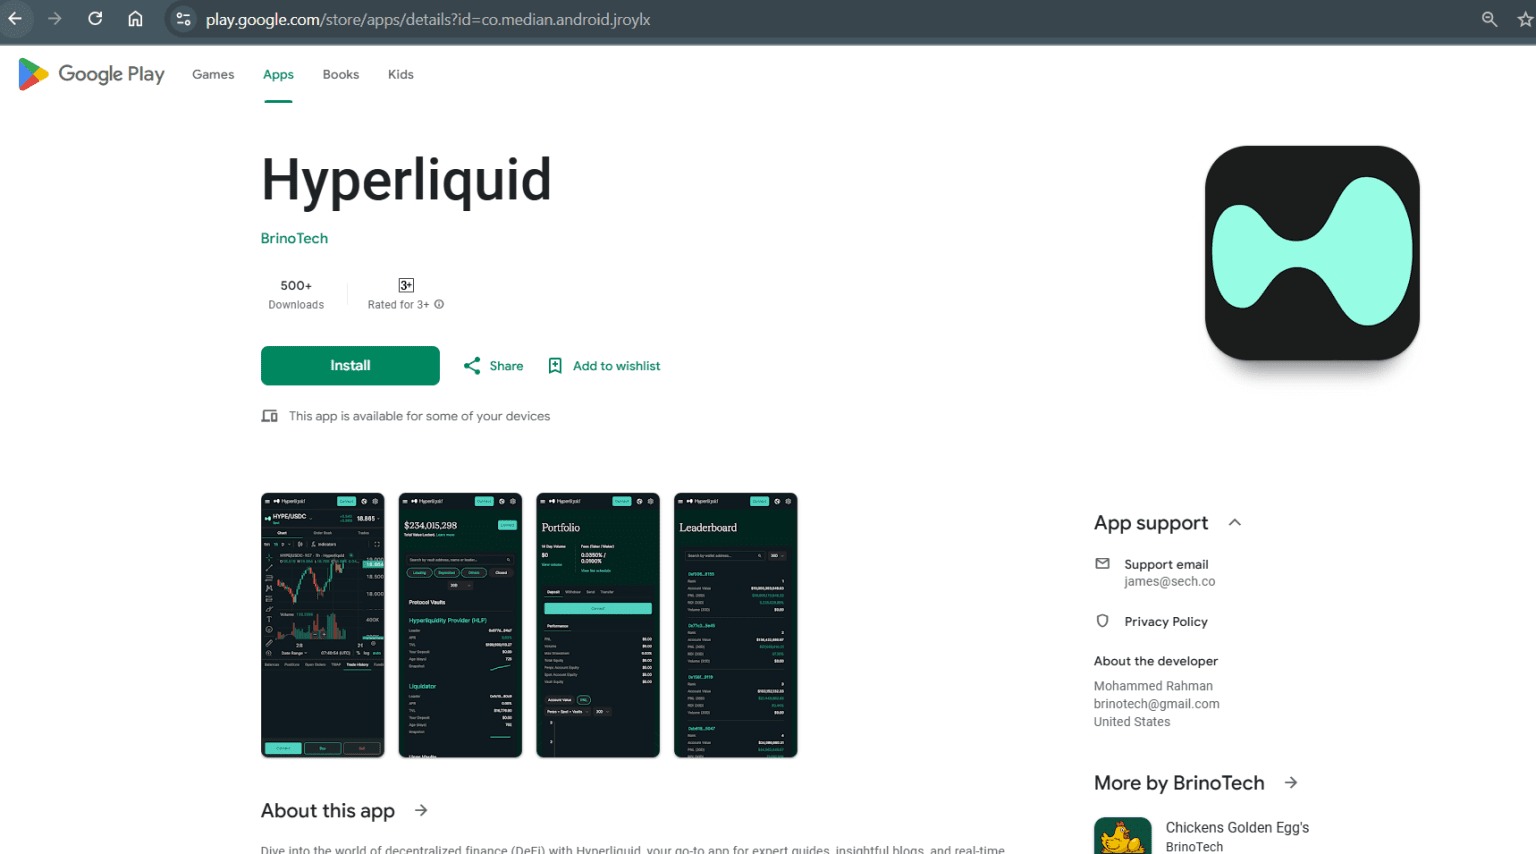The height and width of the screenshot is (854, 1536).
Task: Open the Chickens Golden Egg's app icon
Action: [1122, 836]
